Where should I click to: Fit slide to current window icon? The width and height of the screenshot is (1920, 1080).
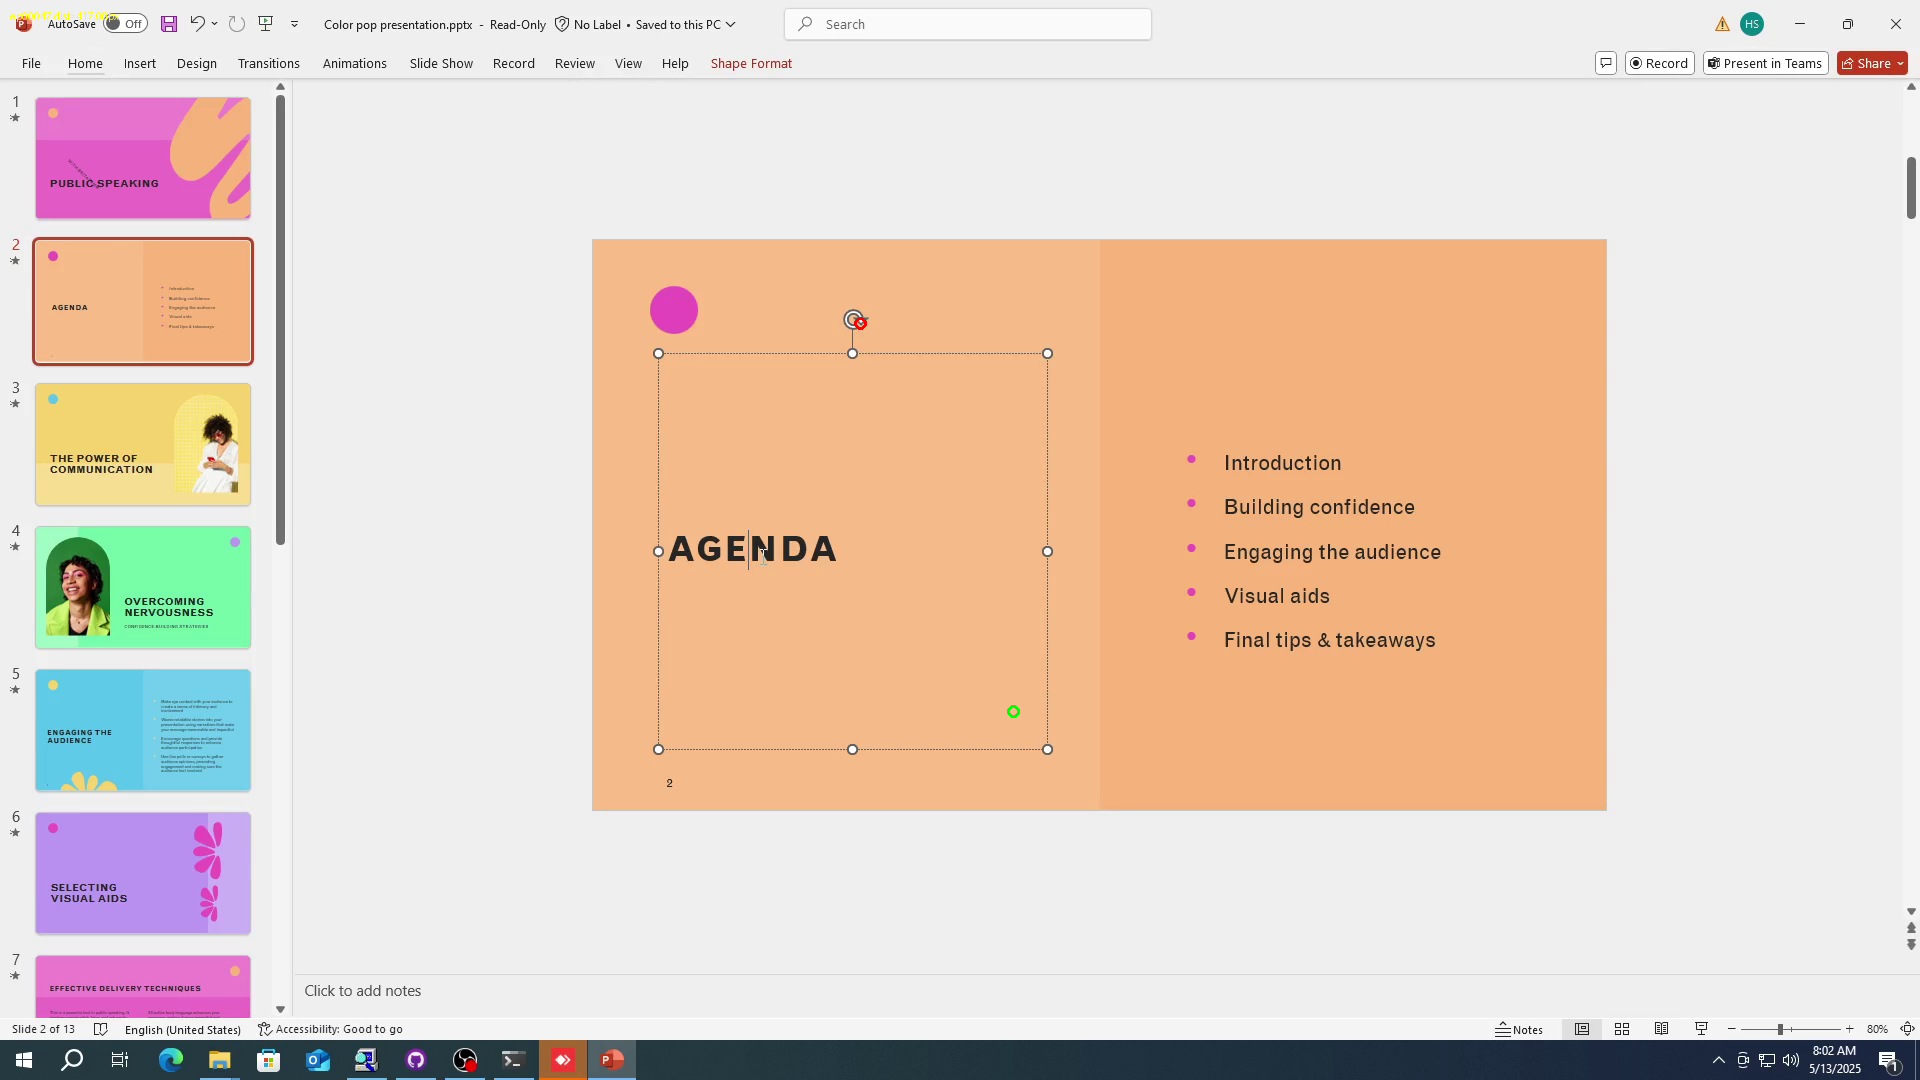pos(1907,1029)
